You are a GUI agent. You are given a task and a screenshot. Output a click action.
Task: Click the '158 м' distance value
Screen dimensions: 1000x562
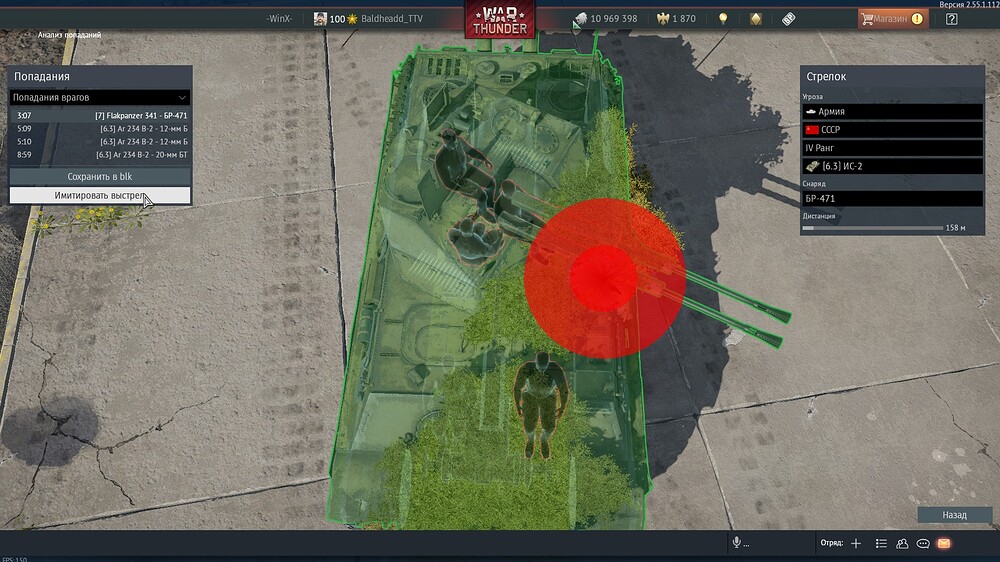955,228
